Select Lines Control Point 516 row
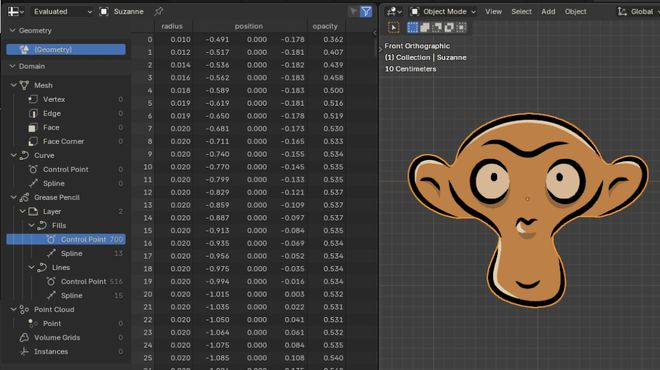The image size is (660, 370). click(66, 281)
